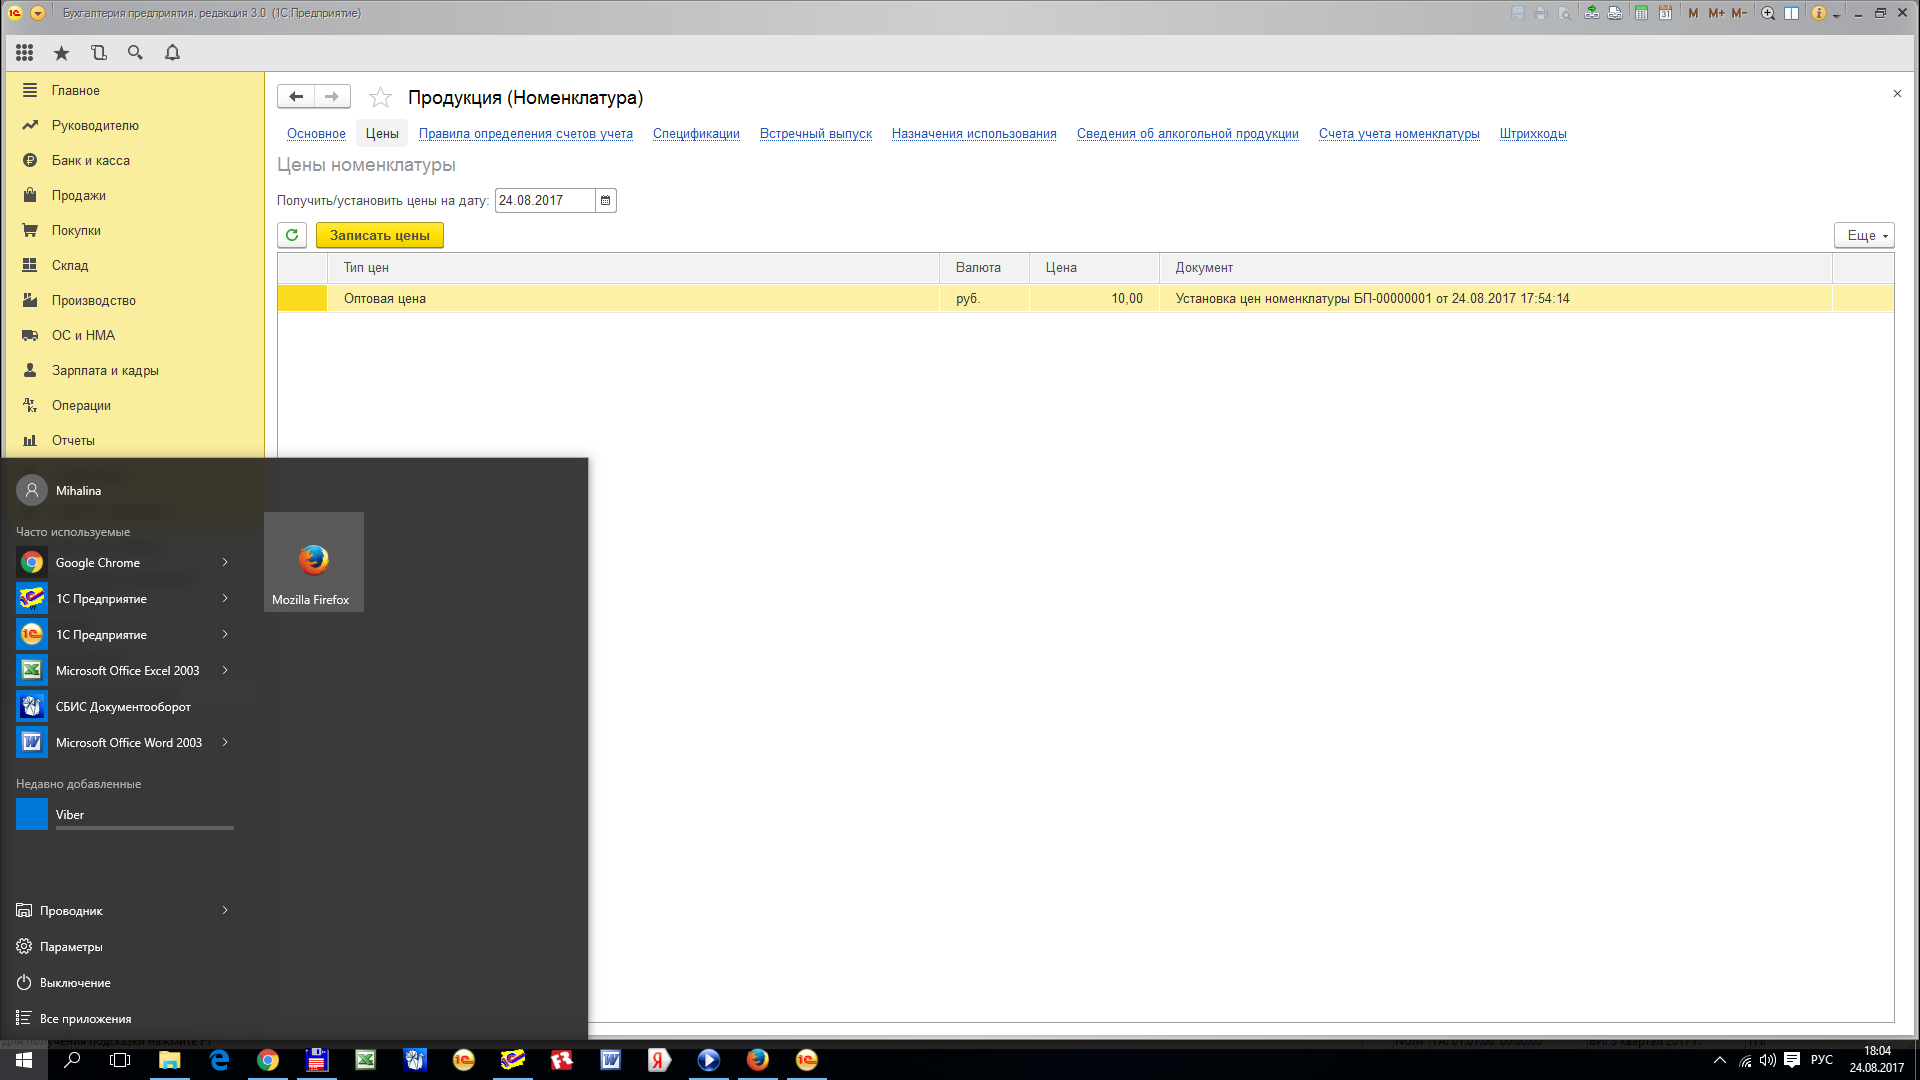This screenshot has width=1920, height=1080.
Task: Expand the Google Chrome jump list arrow
Action: [225, 562]
